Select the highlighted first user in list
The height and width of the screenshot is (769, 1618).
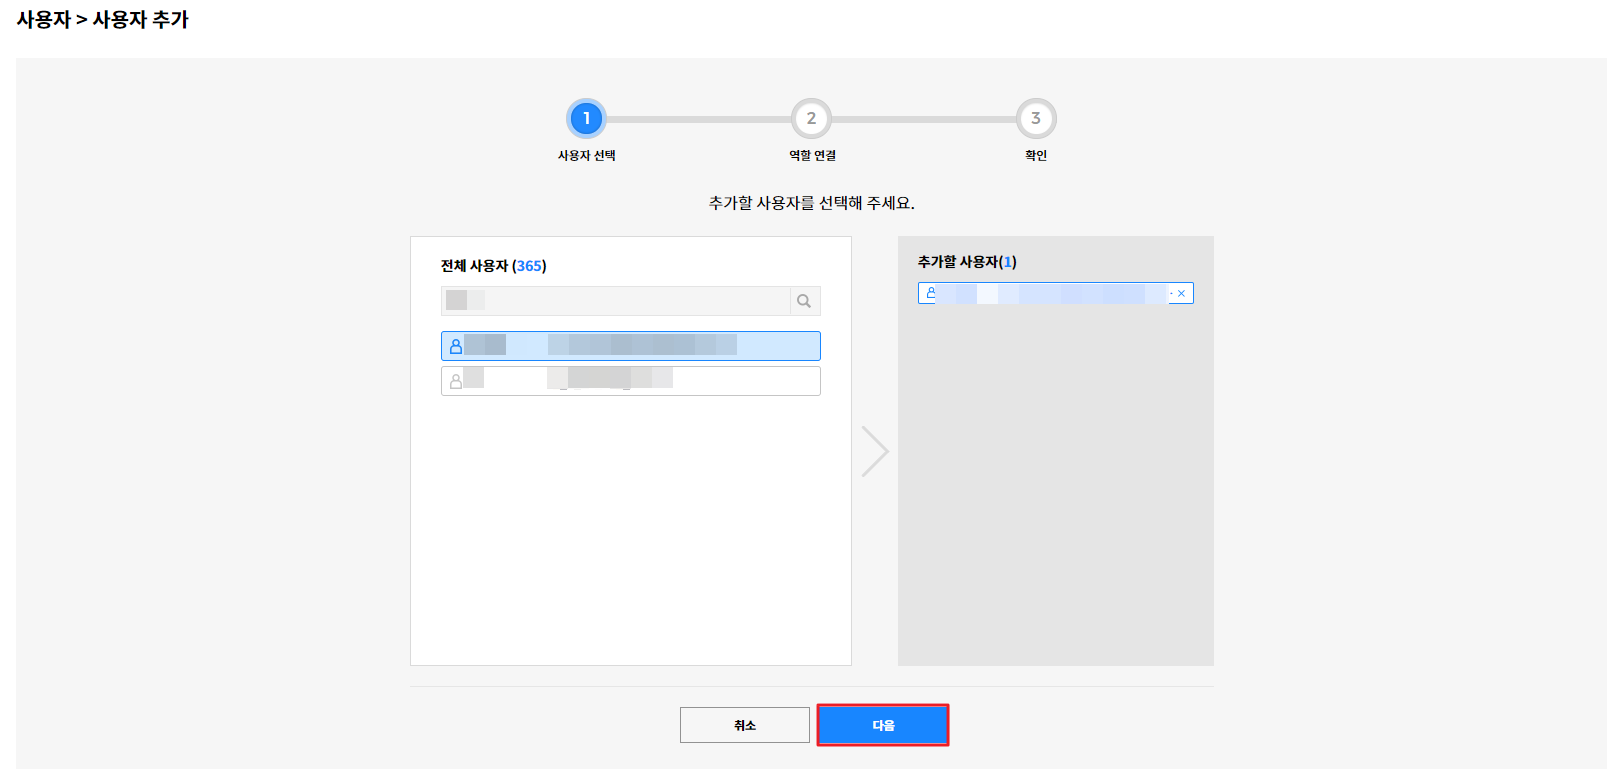coord(630,346)
